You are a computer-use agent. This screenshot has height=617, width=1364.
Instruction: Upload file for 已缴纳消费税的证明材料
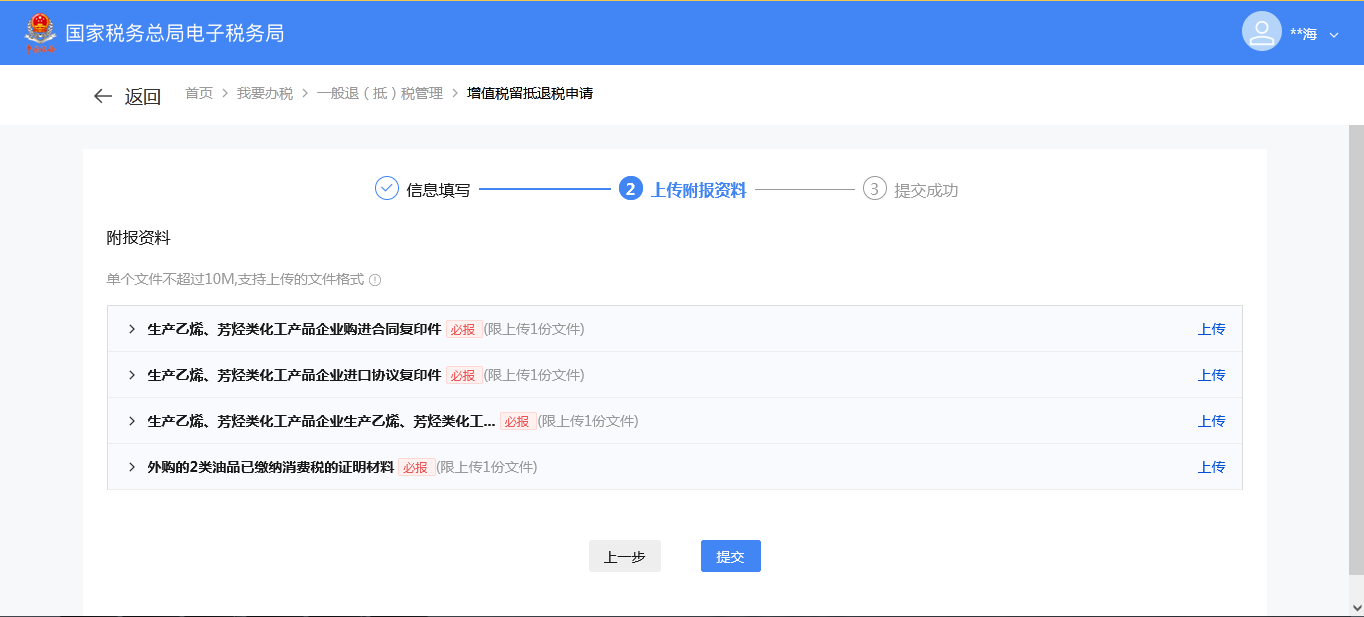1211,467
